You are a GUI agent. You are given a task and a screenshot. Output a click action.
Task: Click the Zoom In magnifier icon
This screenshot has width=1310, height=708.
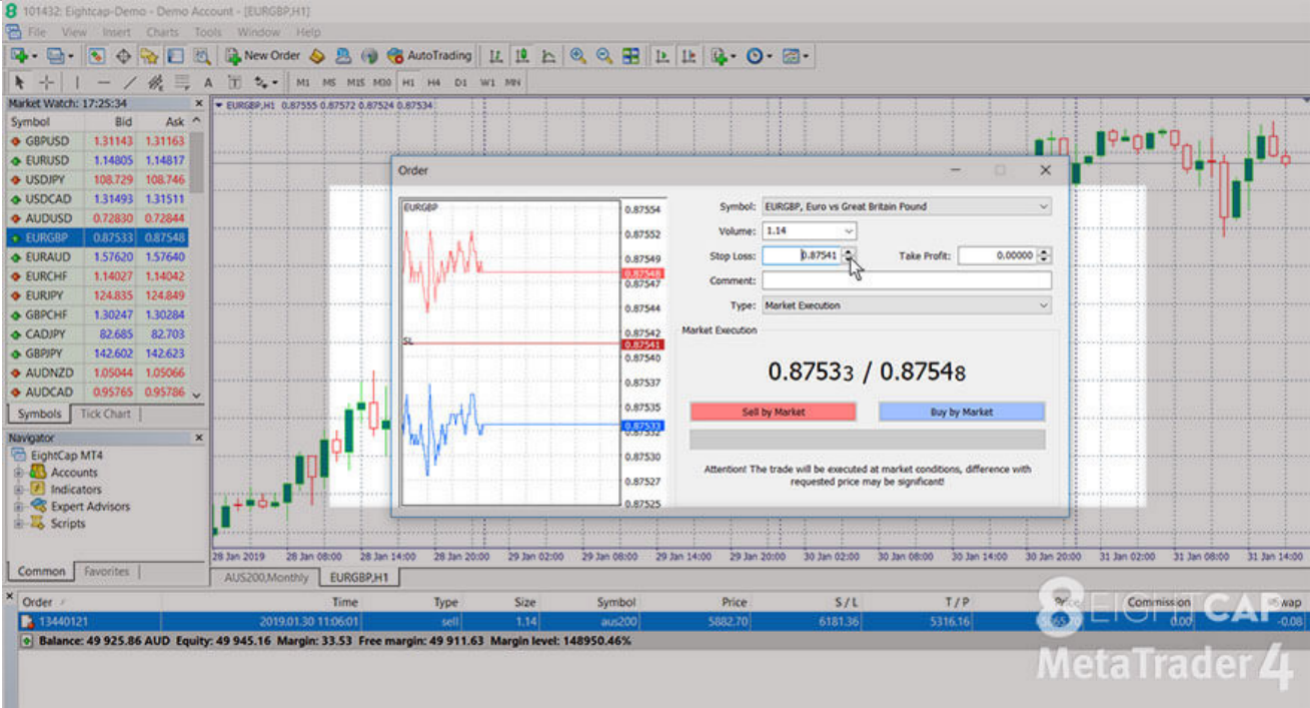578,56
